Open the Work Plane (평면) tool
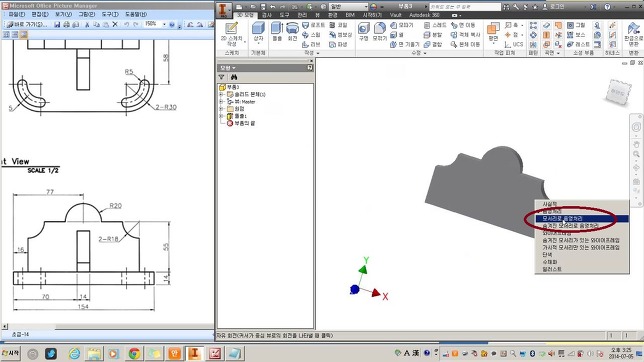Viewport: 644px width, 362px height. click(x=493, y=32)
